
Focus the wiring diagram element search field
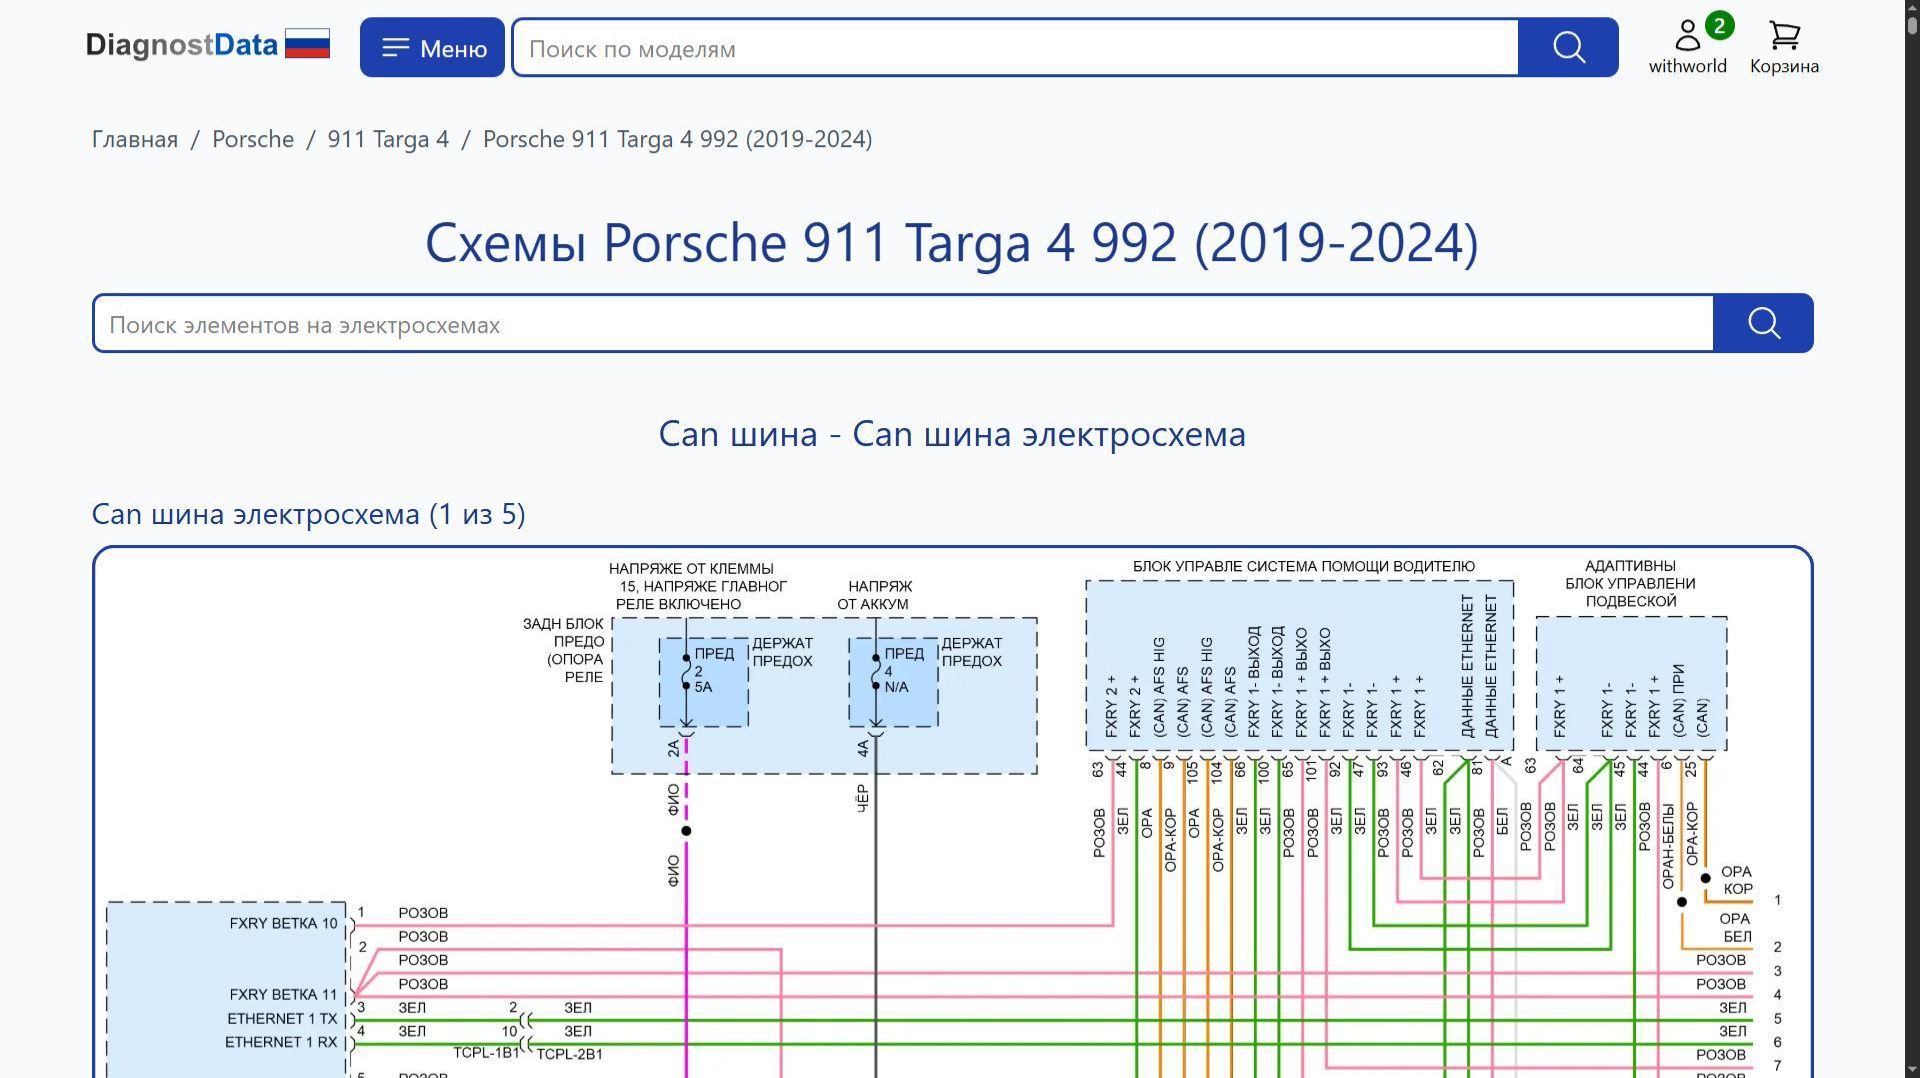coord(903,323)
